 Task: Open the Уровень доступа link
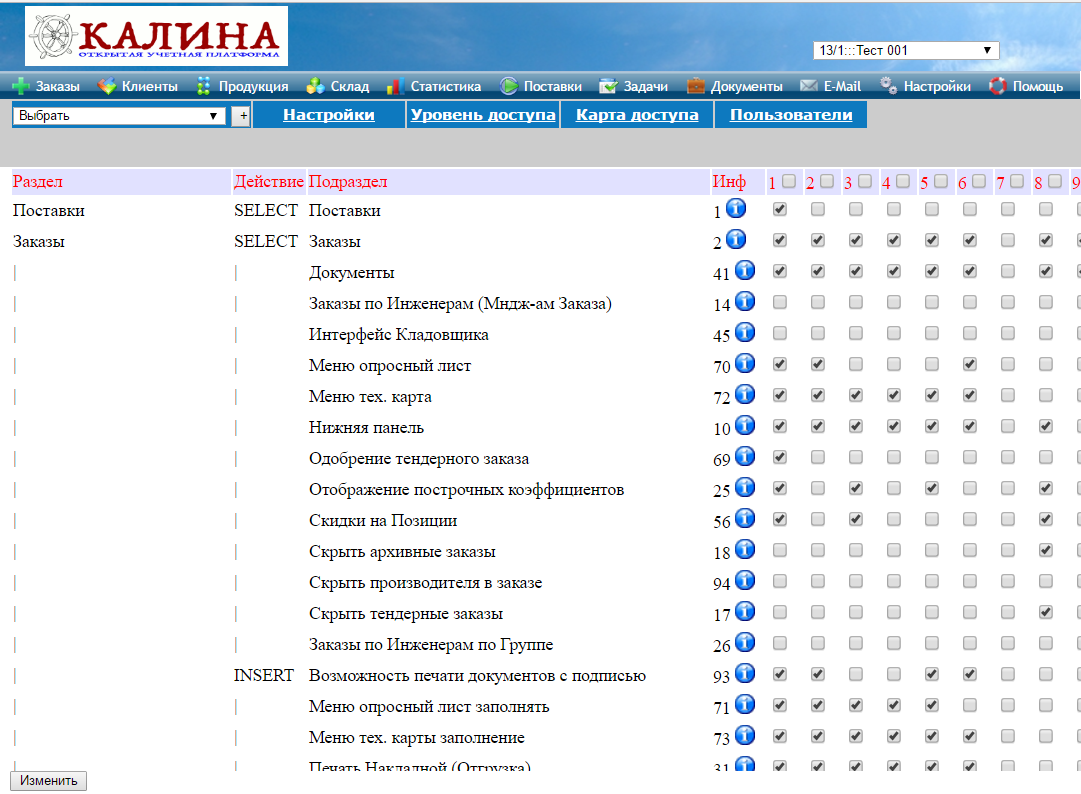pos(483,114)
